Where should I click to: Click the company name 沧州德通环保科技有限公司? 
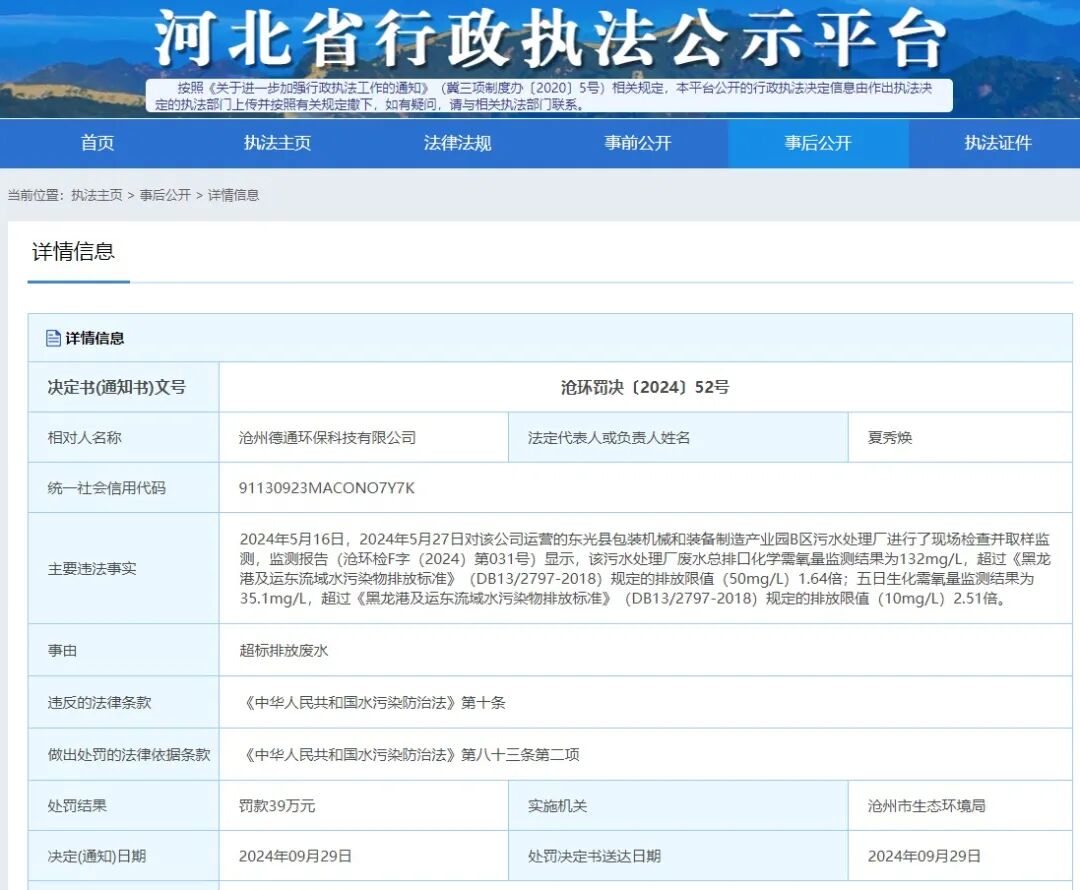[327, 438]
